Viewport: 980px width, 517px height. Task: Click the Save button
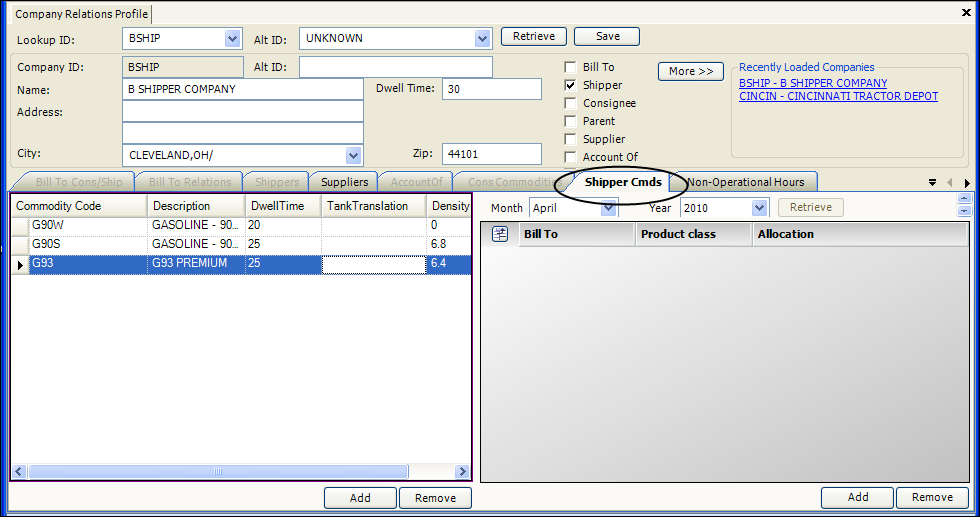pyautogui.click(x=607, y=36)
